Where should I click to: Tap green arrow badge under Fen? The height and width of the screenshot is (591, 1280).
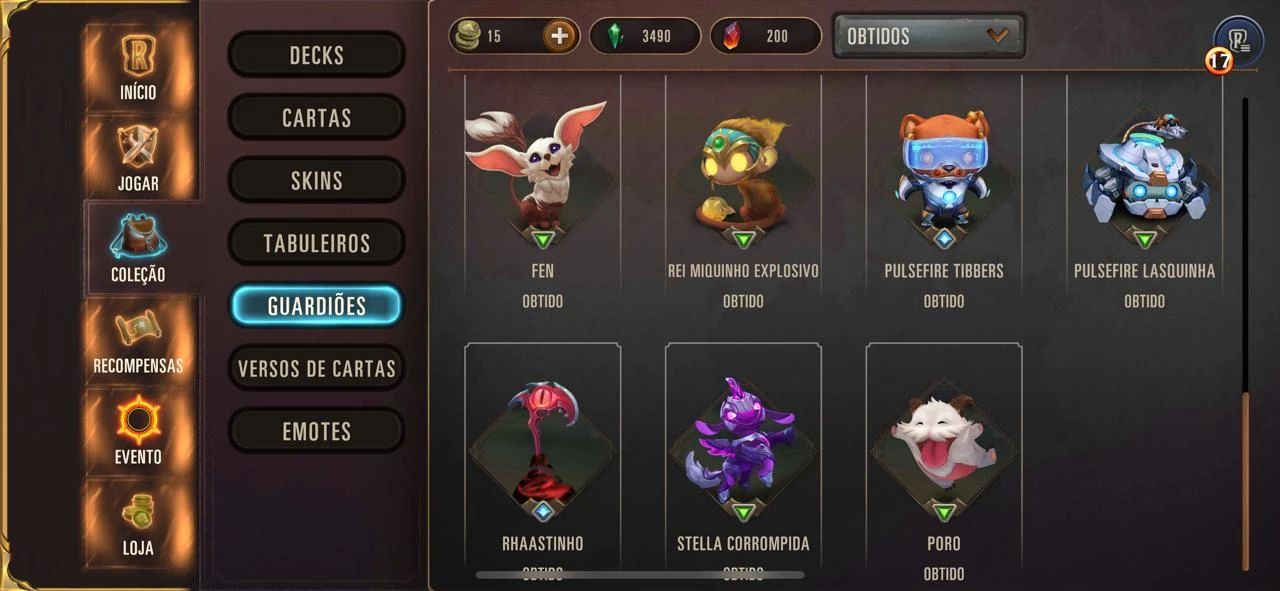point(543,240)
